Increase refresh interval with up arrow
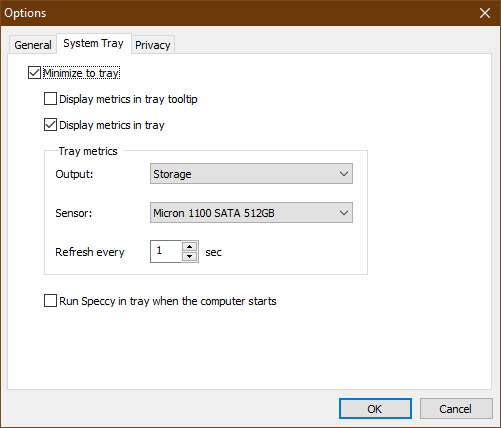This screenshot has width=501, height=428. pyautogui.click(x=190, y=247)
